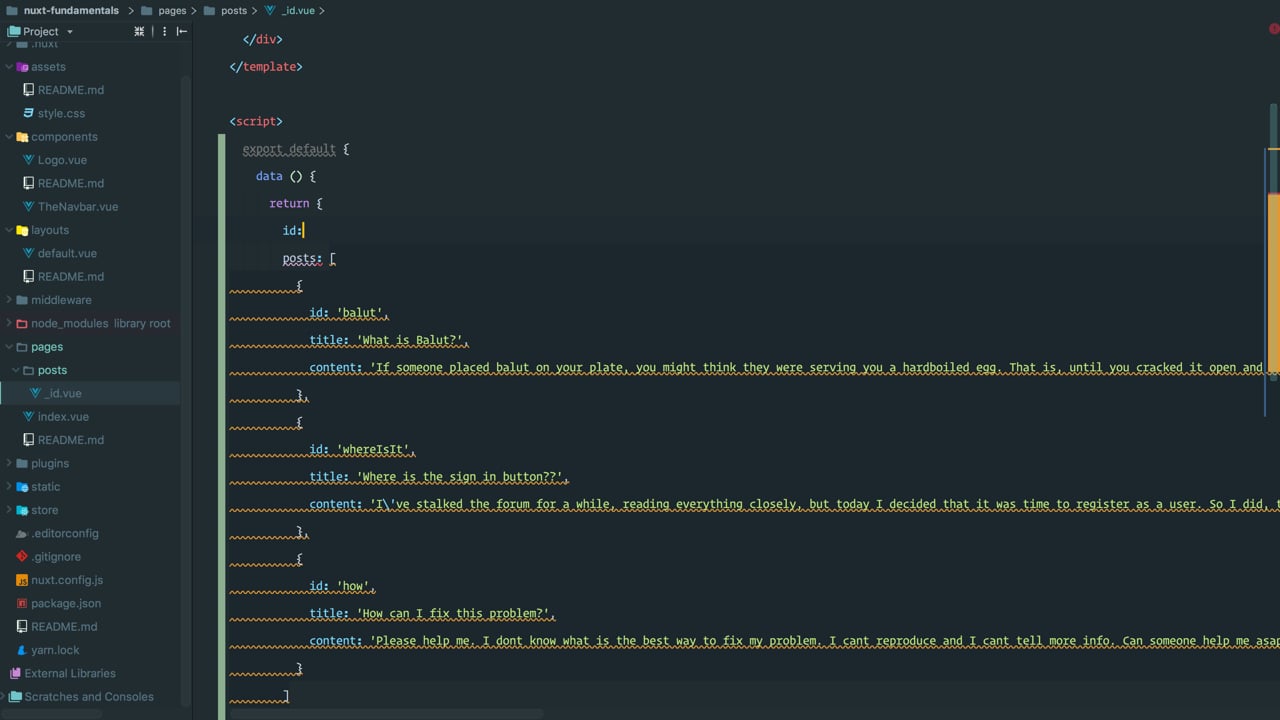
Task: Click git icon beside .gitignore
Action: pyautogui.click(x=22, y=557)
